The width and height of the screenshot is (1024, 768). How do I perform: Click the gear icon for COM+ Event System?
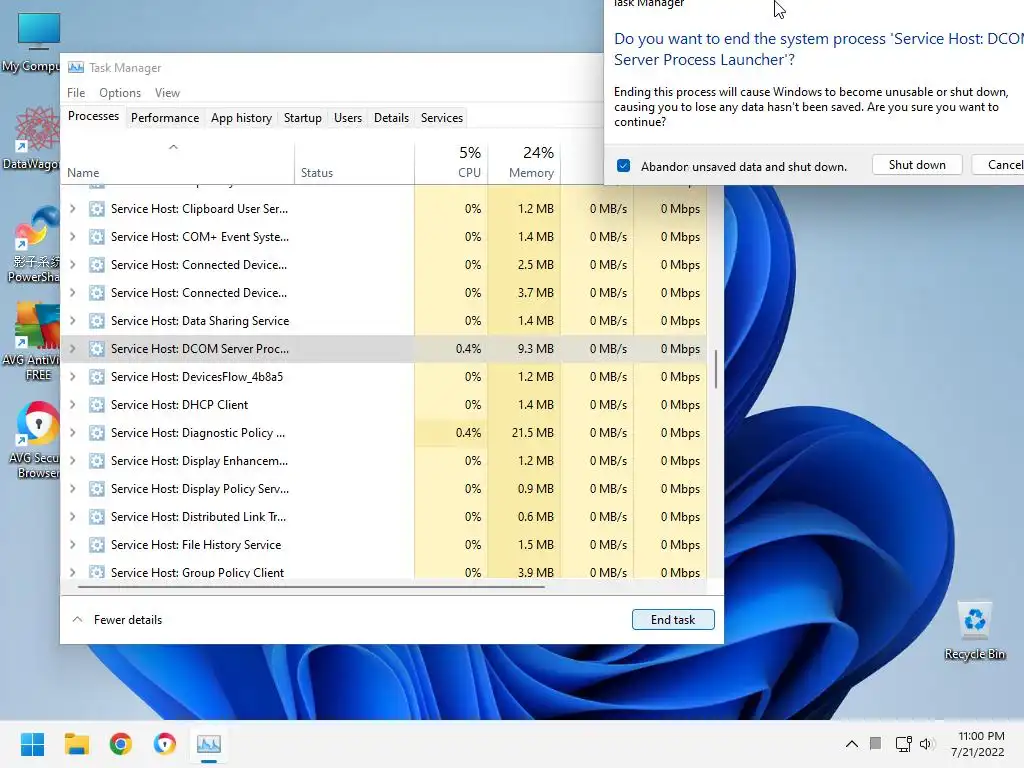point(97,237)
